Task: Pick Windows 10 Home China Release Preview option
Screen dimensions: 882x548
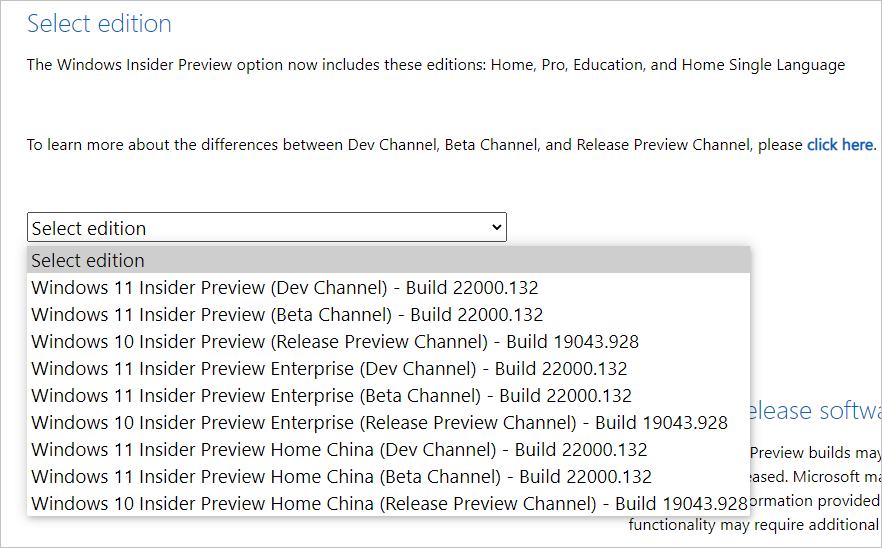Action: (389, 504)
